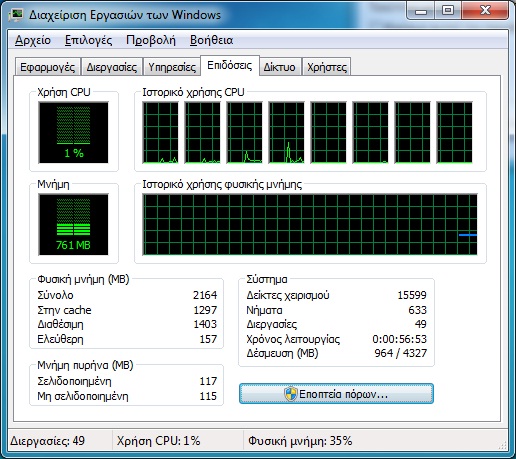Image resolution: width=516 pixels, height=459 pixels.
Task: Click the Σελιδοποιημένη value 117
Action: point(208,381)
